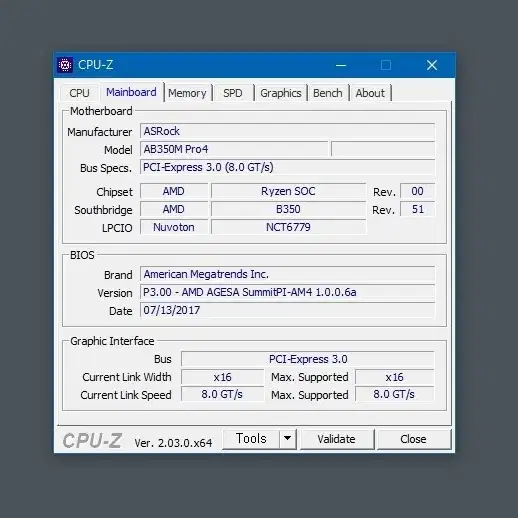Click Southbridge vendor AMD value
518x518 pixels.
pos(174,209)
